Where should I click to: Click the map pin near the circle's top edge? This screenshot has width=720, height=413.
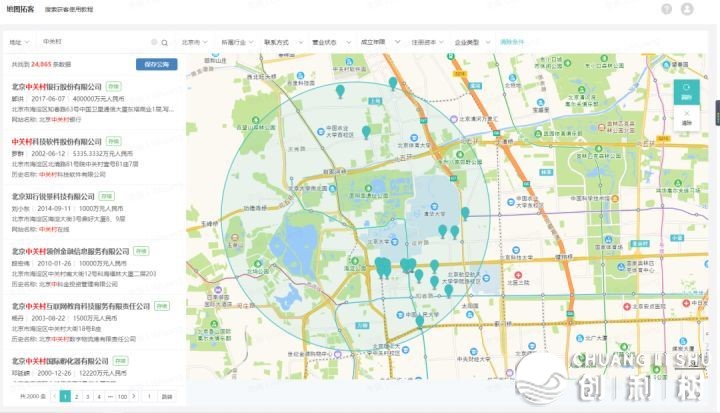point(393,84)
